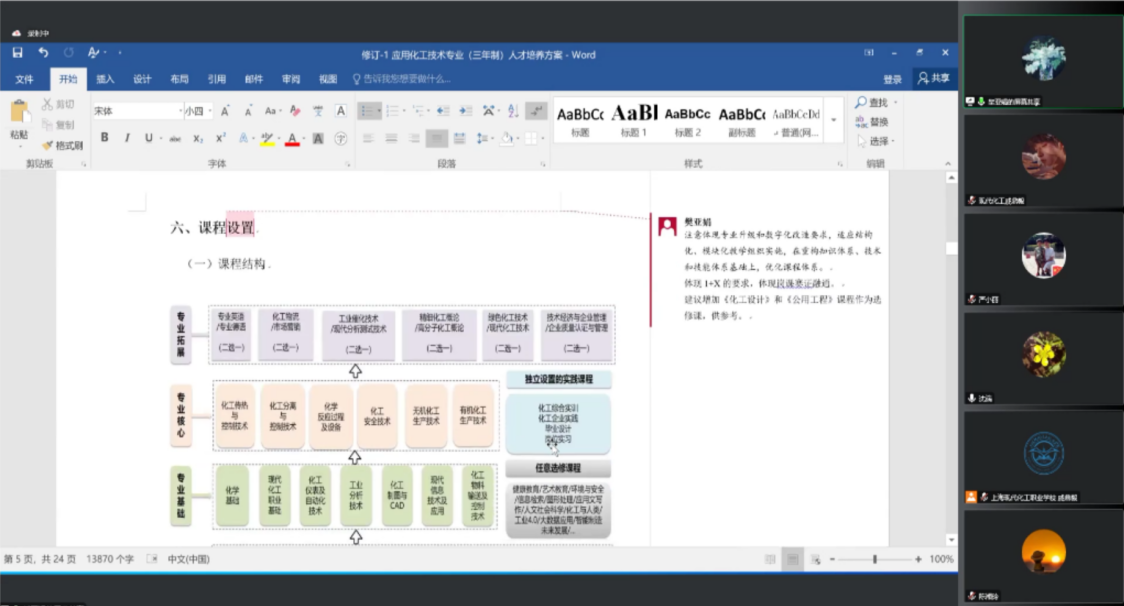This screenshot has width=1124, height=606.
Task: Click the Save icon in quick access toolbar
Action: coord(17,53)
